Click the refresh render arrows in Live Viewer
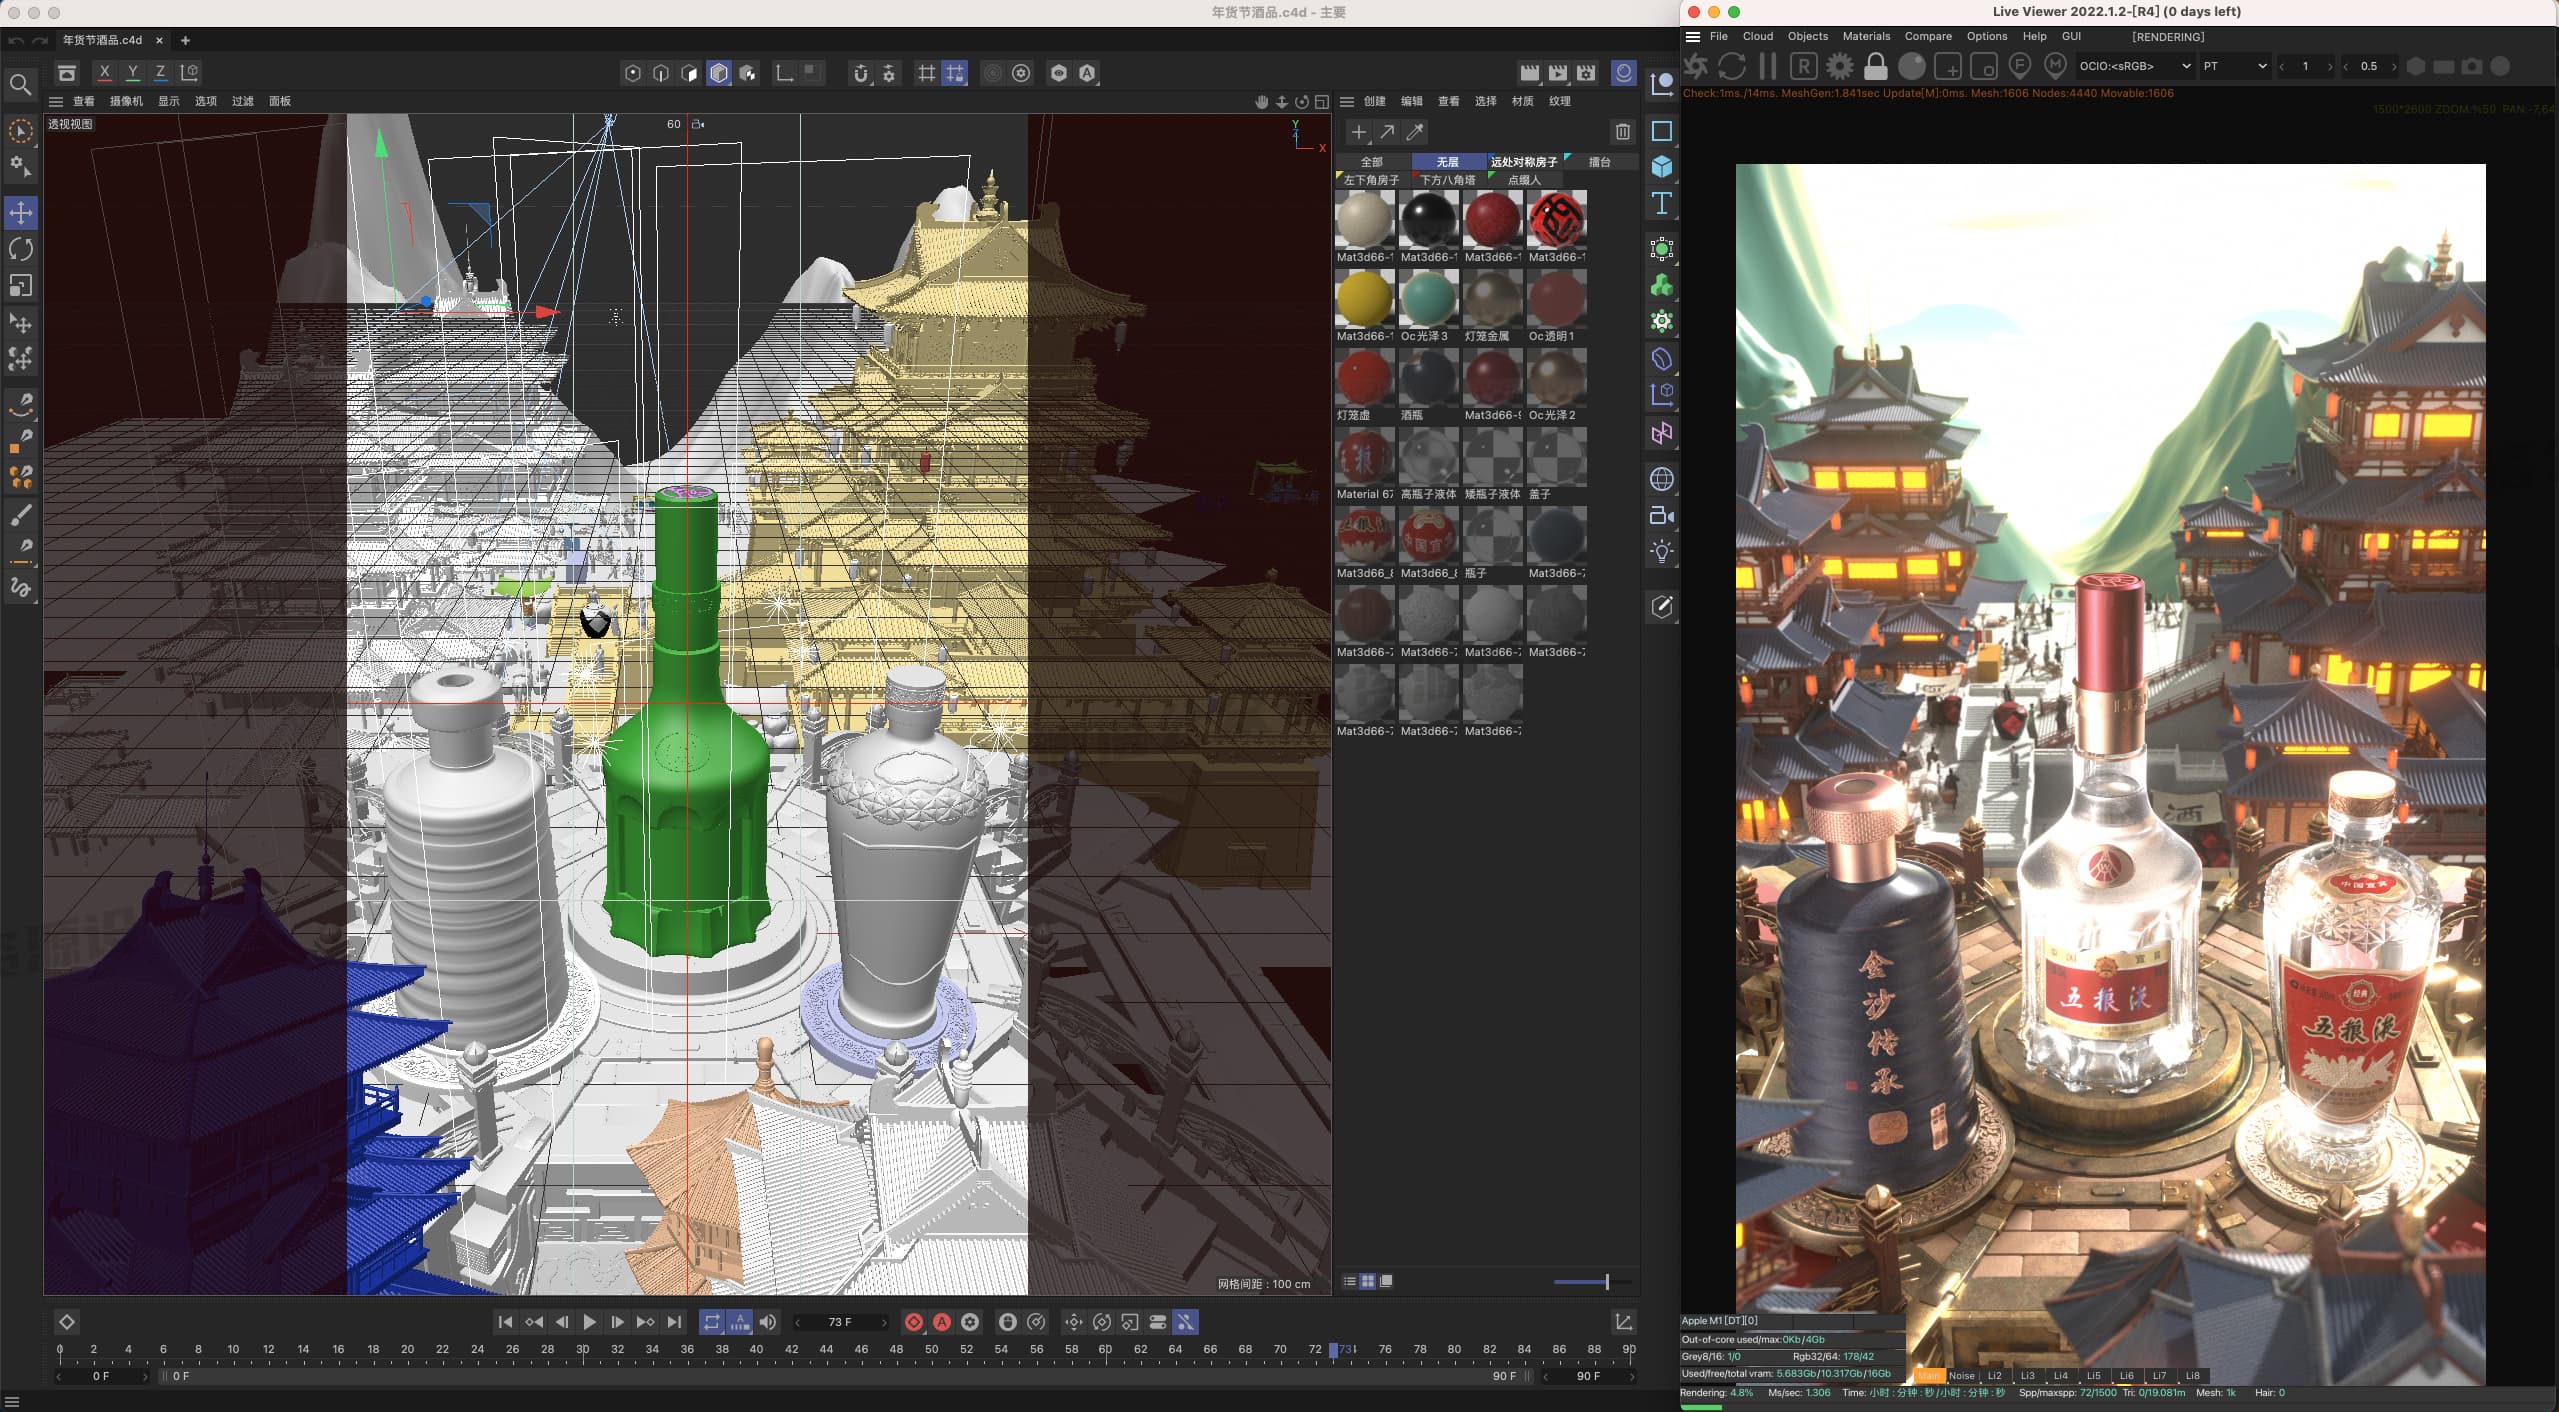The width and height of the screenshot is (2559, 1412). [x=1732, y=66]
